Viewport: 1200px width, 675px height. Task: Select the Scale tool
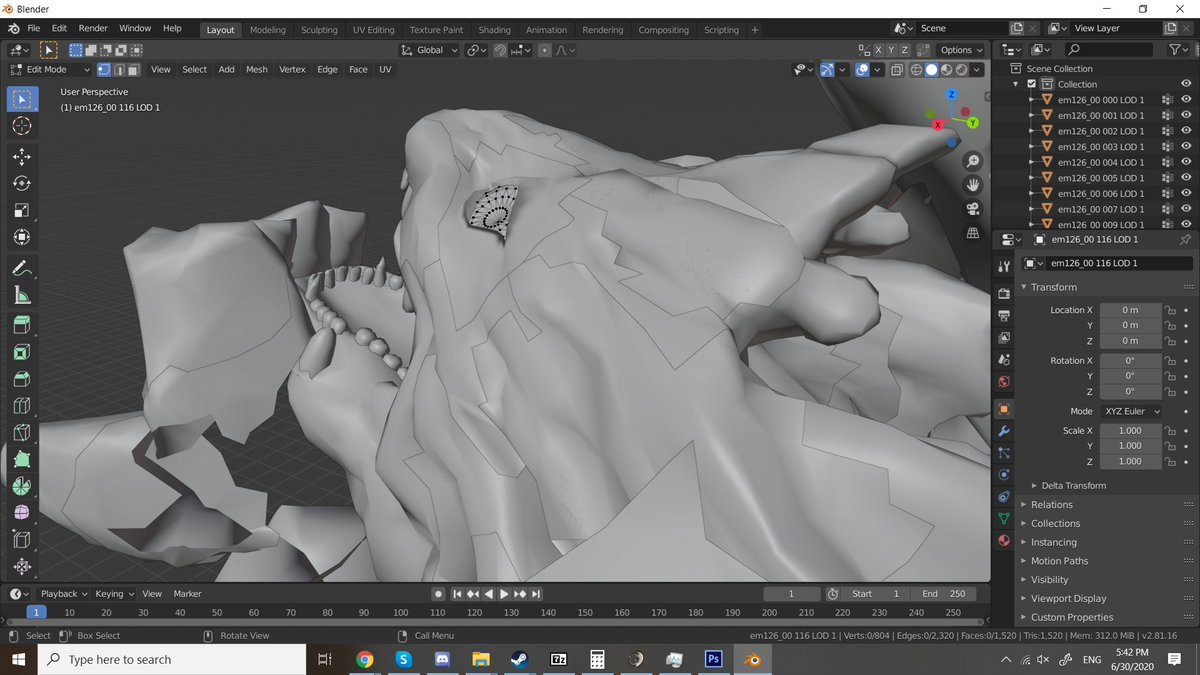(22, 210)
